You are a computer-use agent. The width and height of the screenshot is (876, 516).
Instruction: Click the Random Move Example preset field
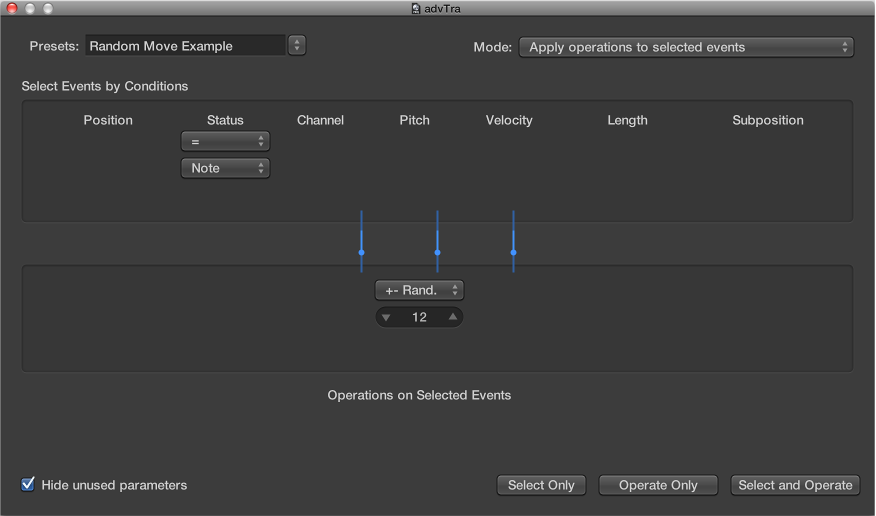click(x=185, y=46)
